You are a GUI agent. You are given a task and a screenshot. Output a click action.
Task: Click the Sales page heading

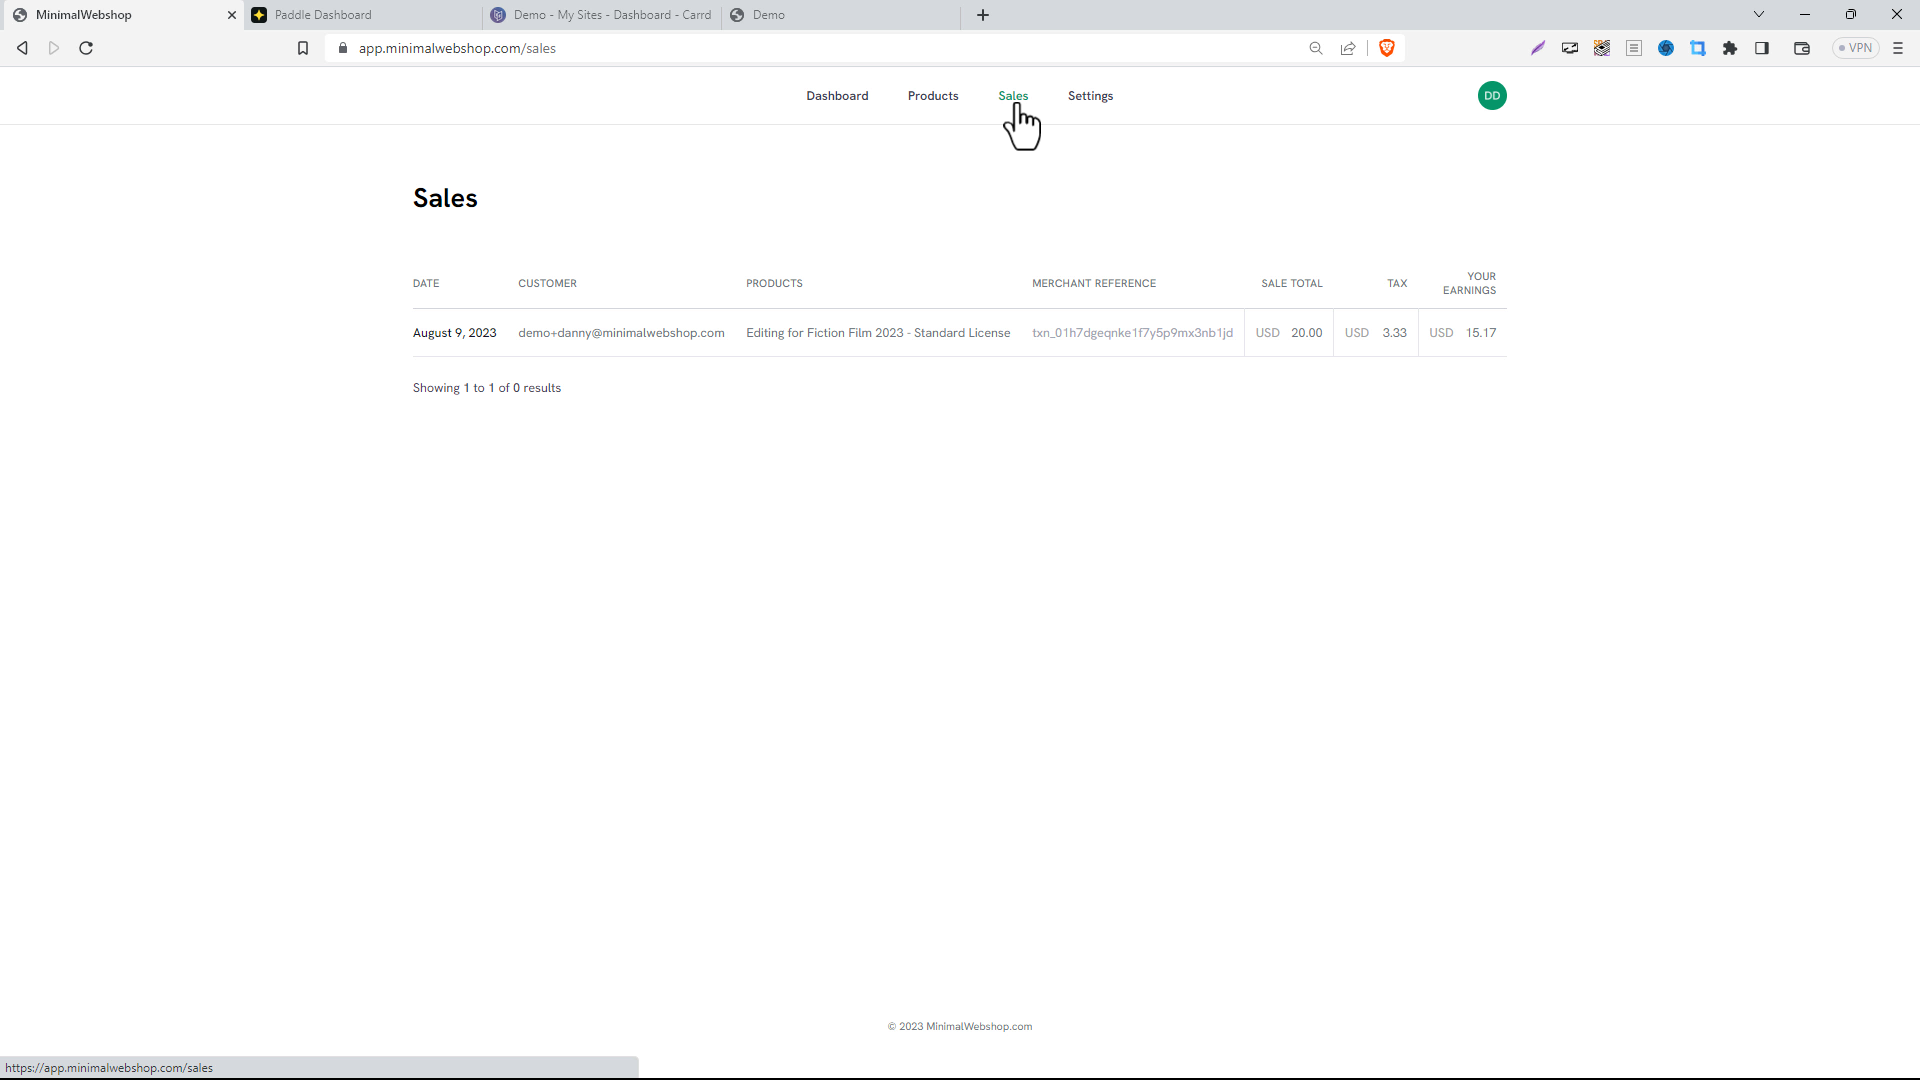[445, 198]
